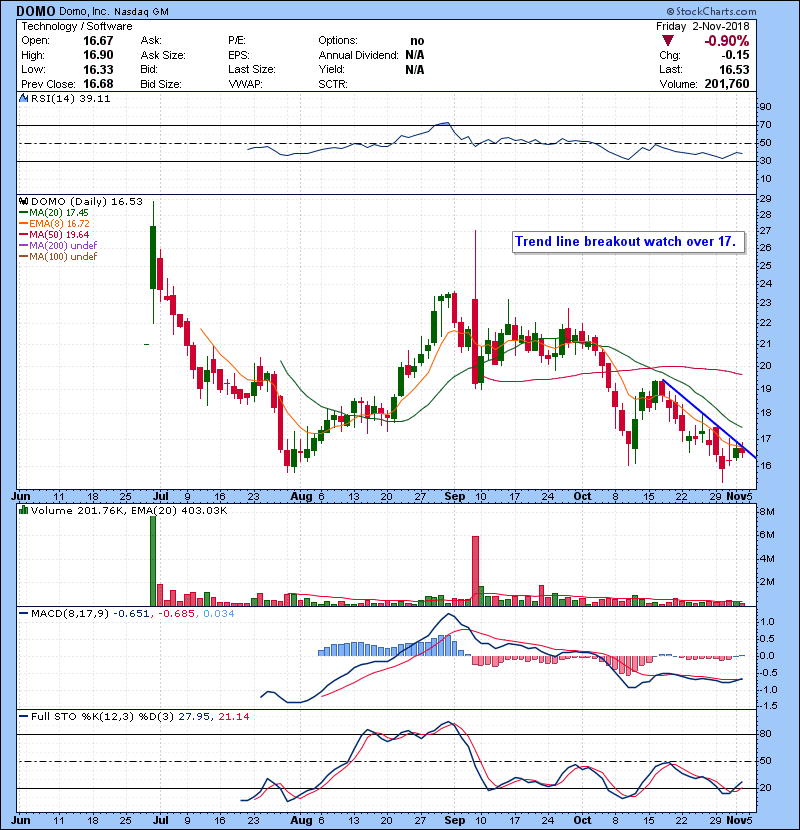Click the Jul label on the price chart axis

[x=160, y=497]
